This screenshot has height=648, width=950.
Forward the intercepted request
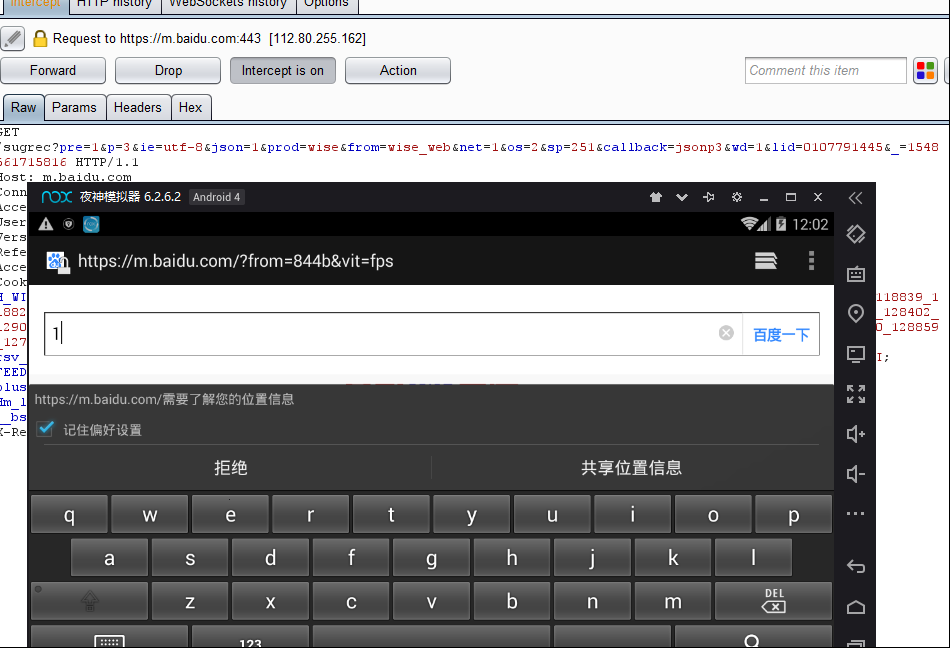(x=53, y=70)
